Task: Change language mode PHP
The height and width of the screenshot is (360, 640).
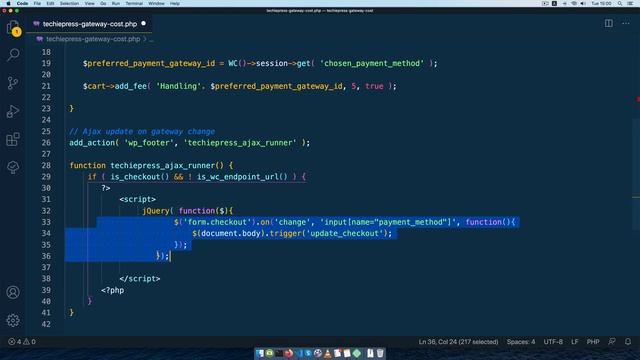Action: pyautogui.click(x=593, y=342)
